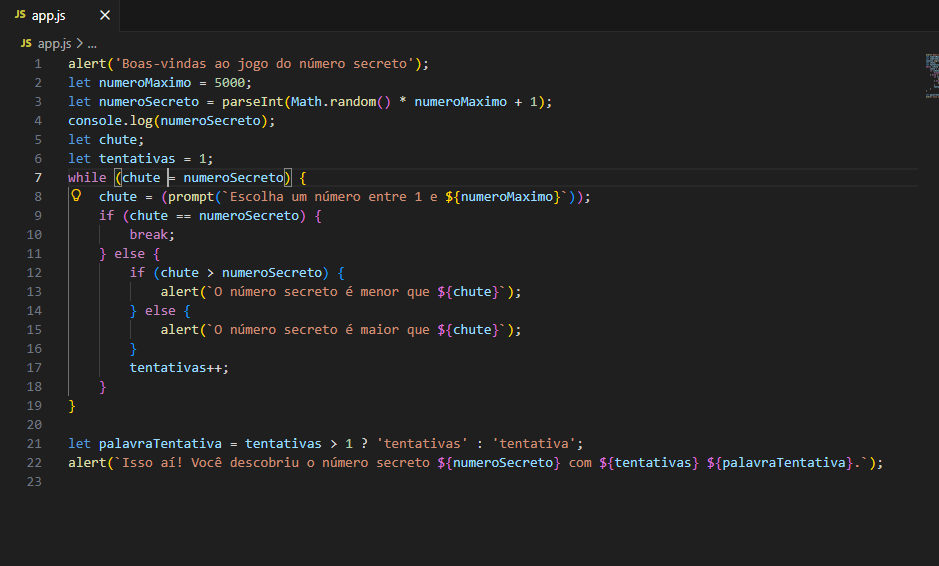Click the 'Boas-vindas ao jogo' string on line 1
Screen dimensions: 939x566
[x=264, y=63]
